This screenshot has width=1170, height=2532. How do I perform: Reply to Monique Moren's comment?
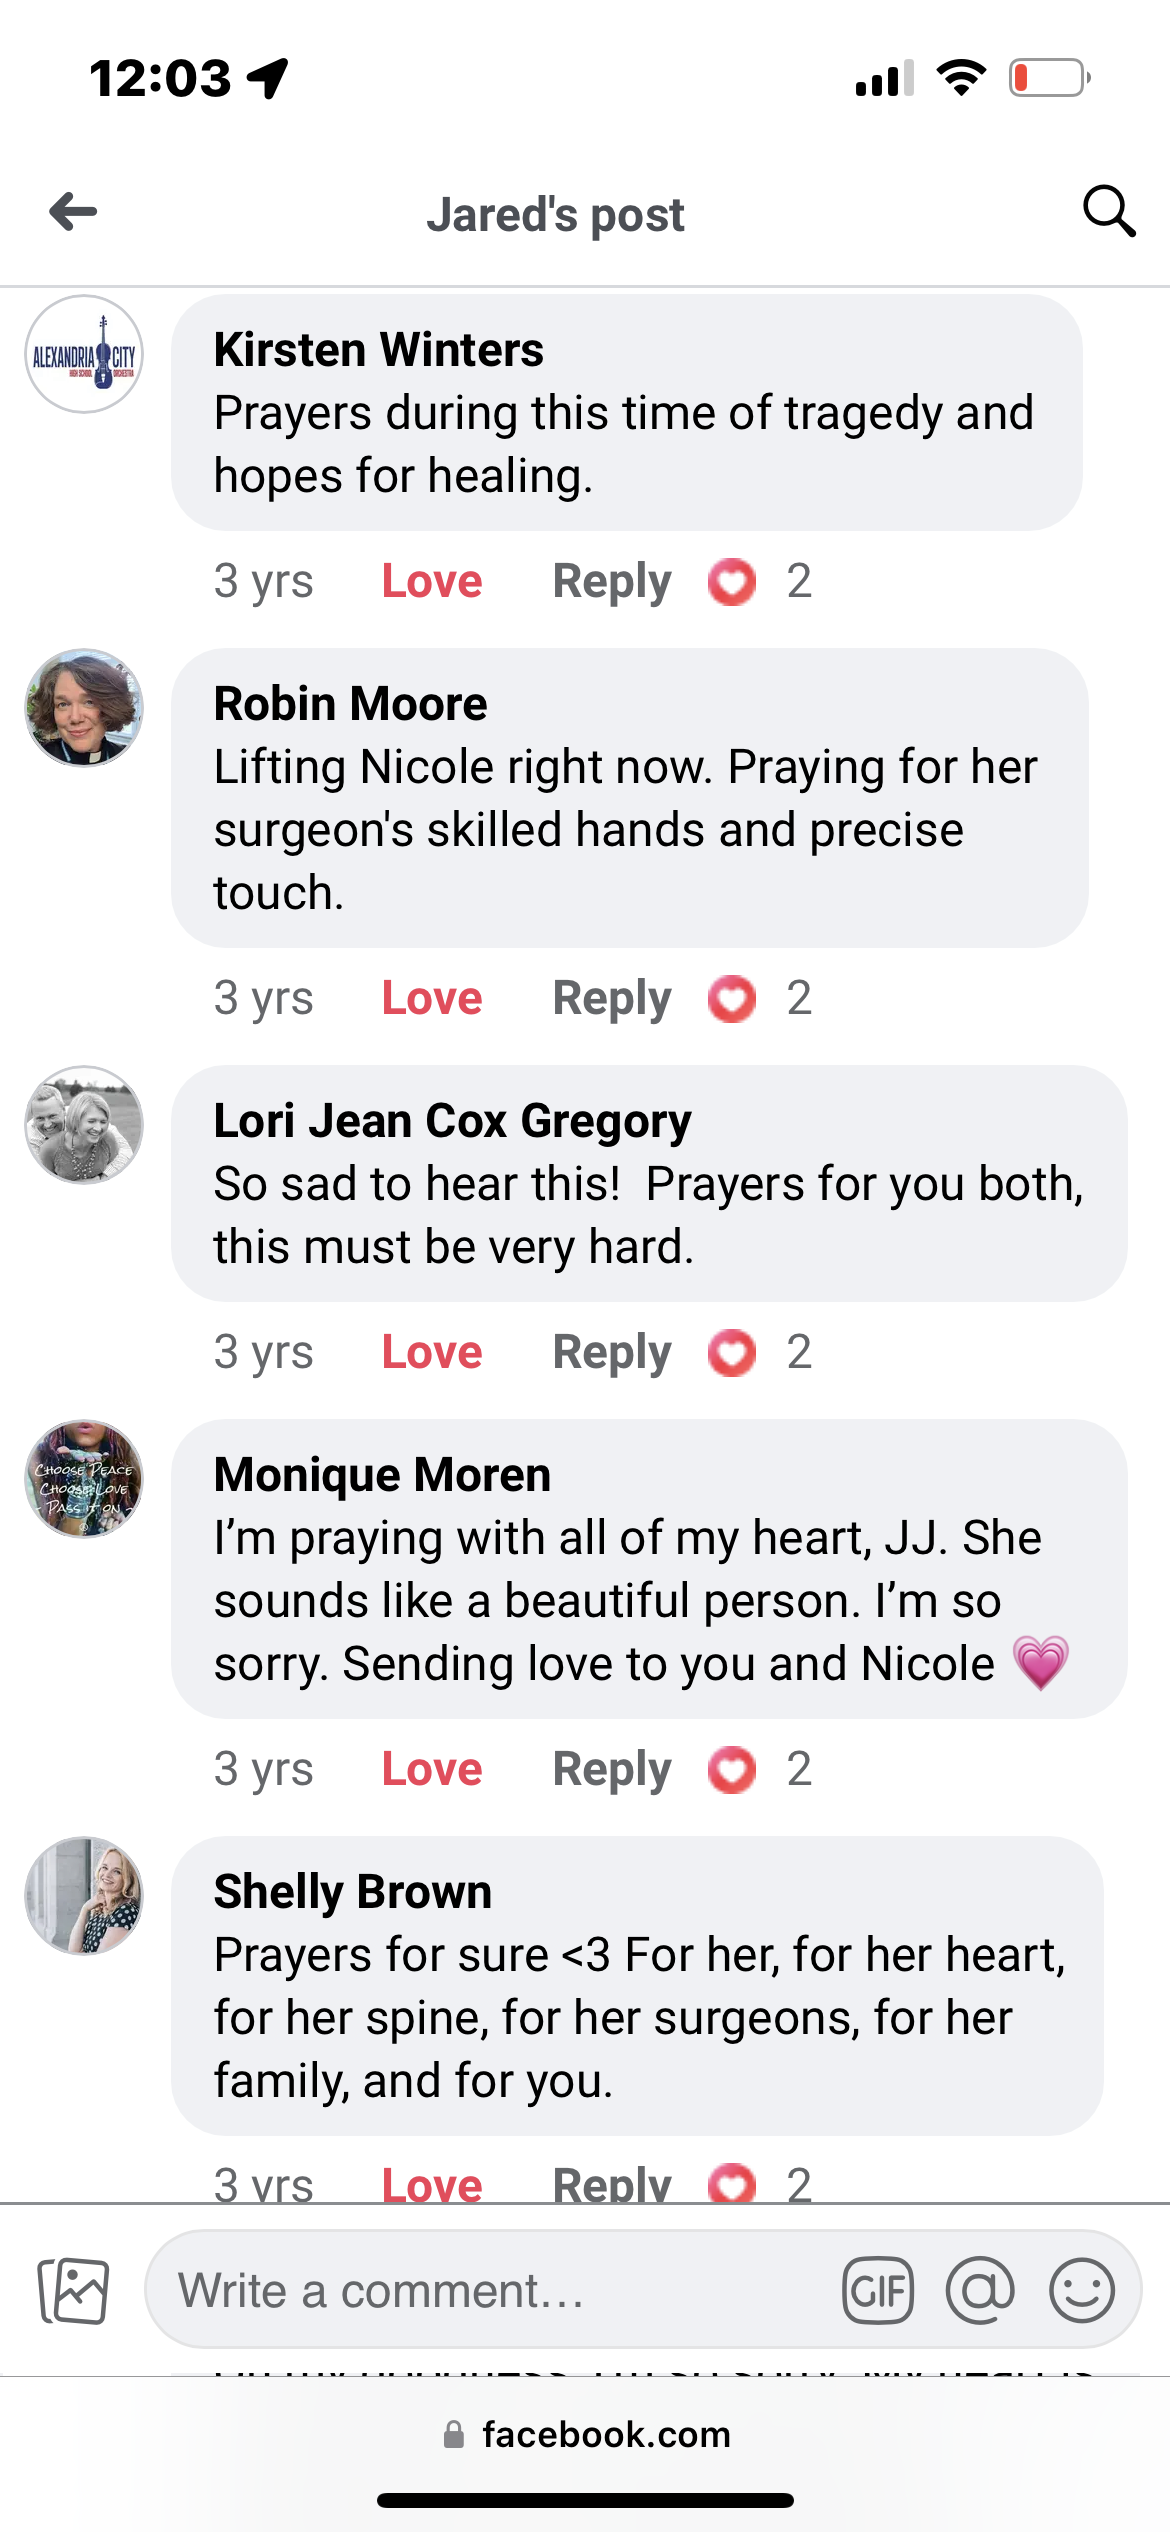pyautogui.click(x=612, y=1770)
